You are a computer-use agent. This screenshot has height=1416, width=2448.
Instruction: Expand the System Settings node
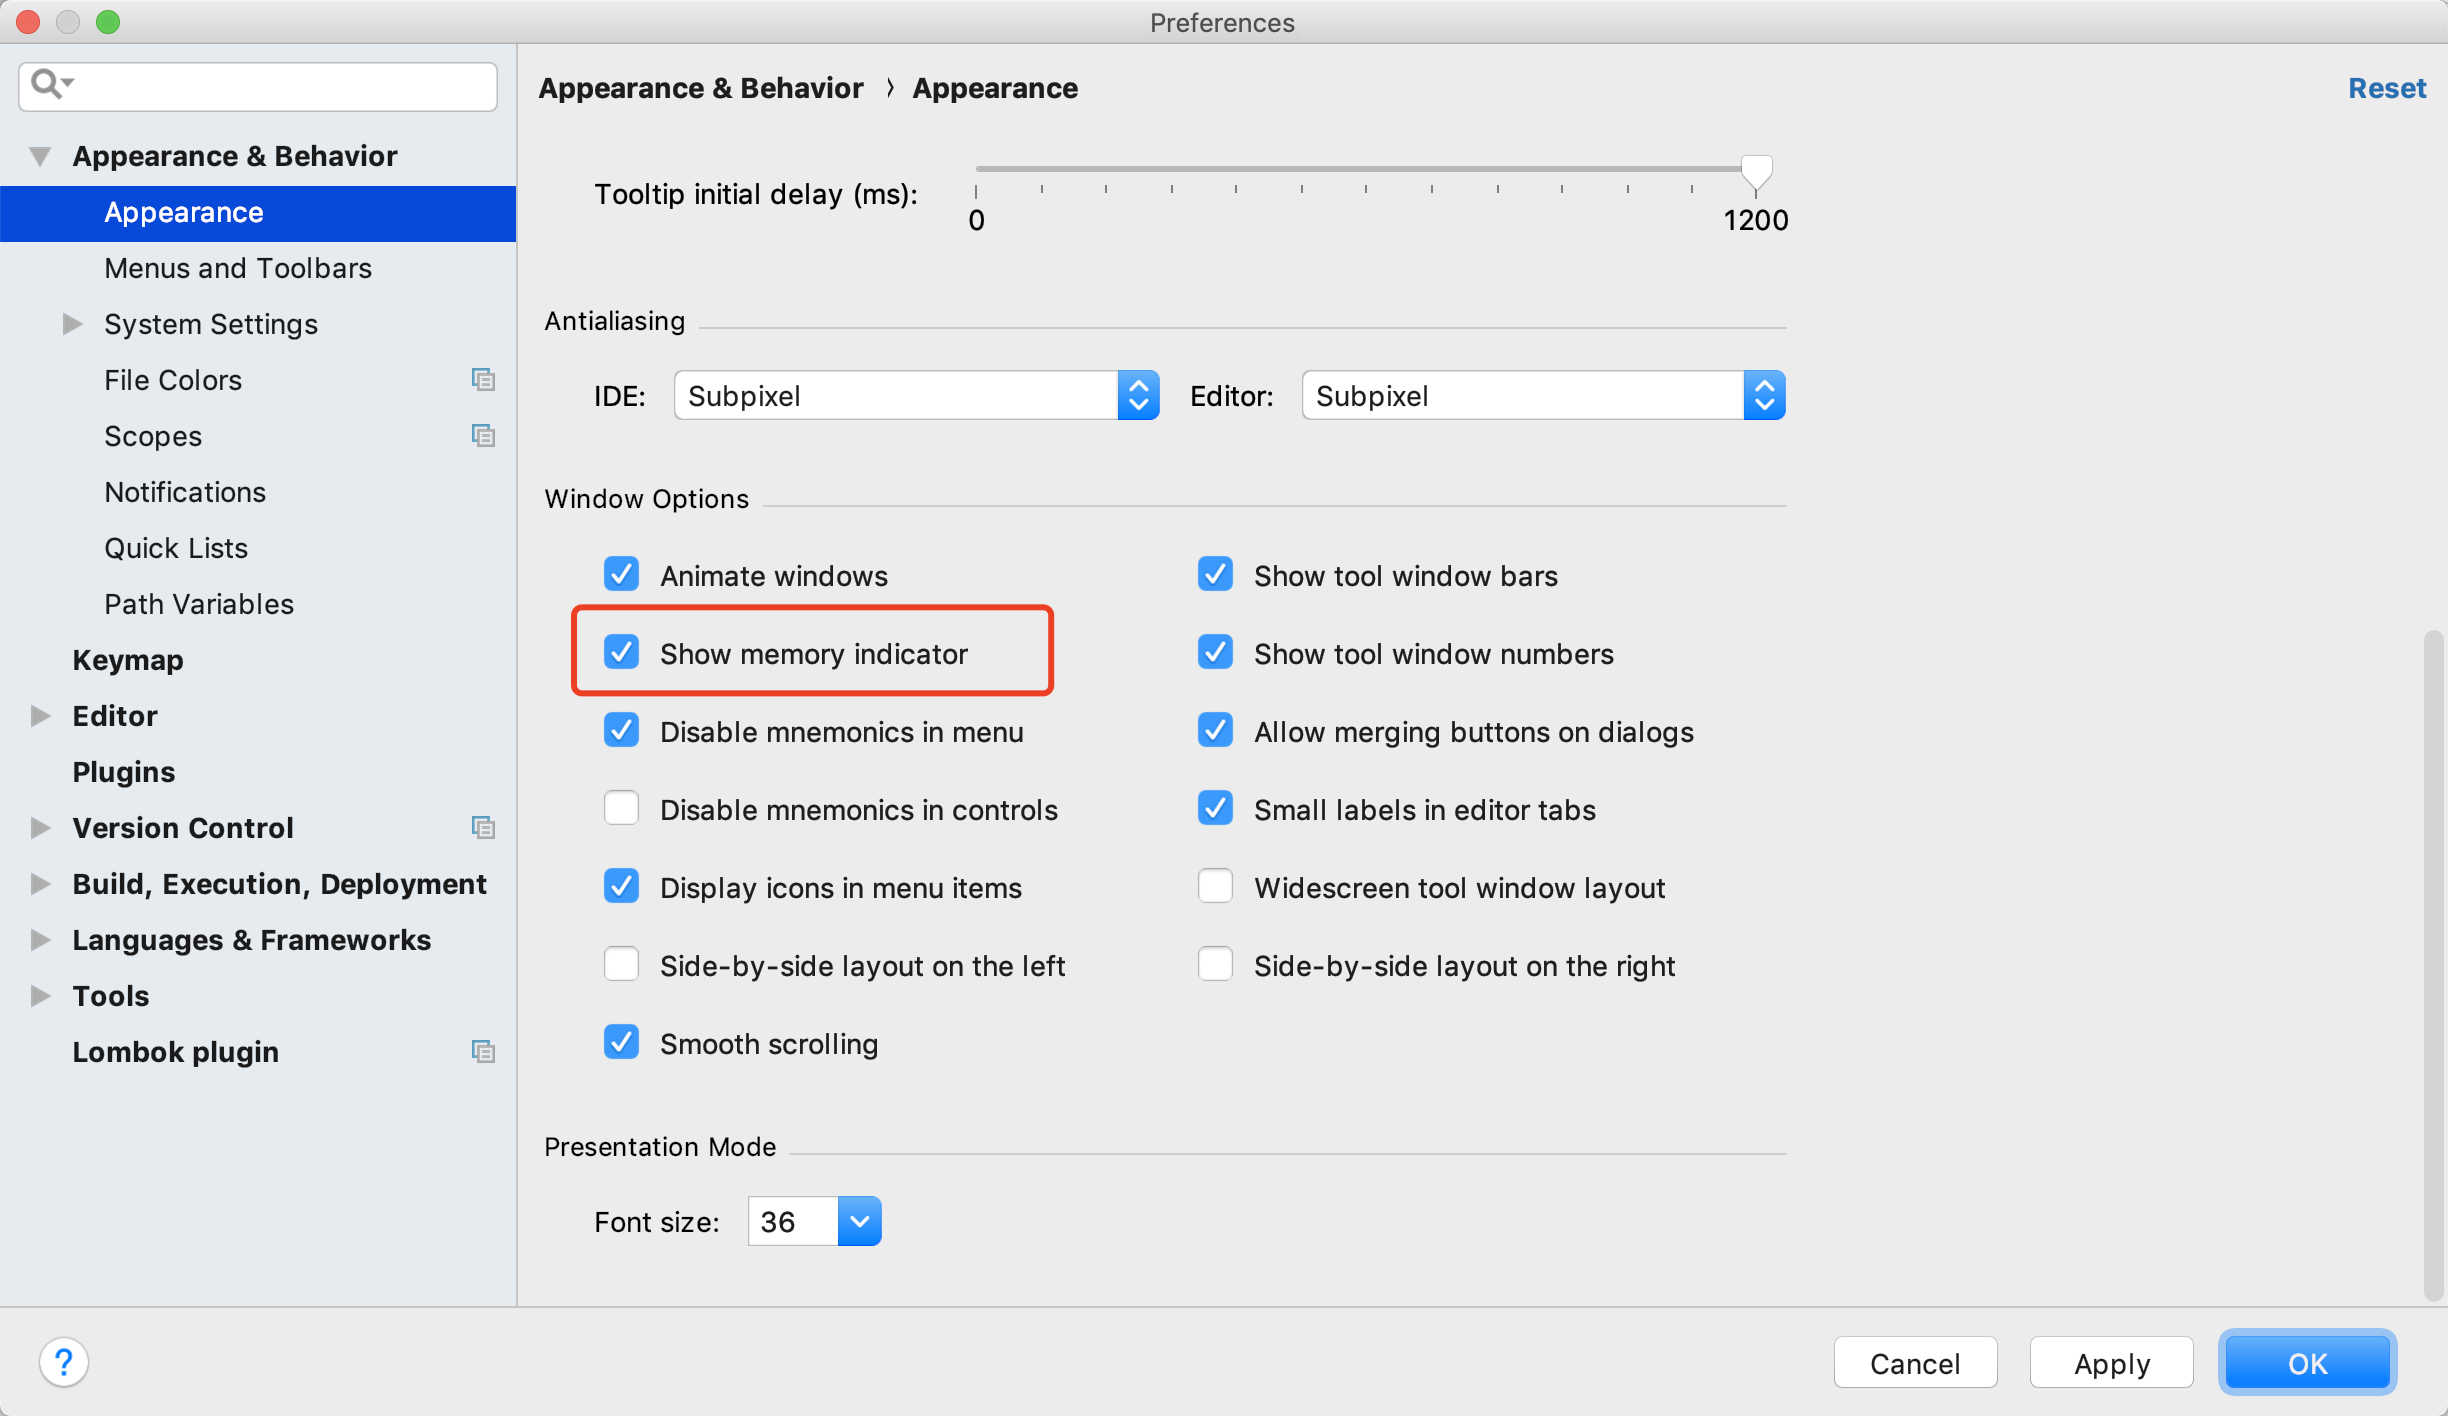tap(72, 324)
